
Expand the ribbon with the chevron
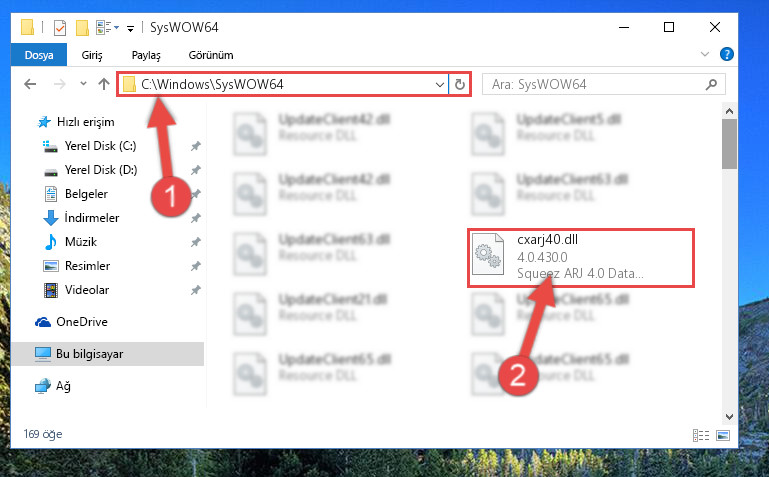705,54
